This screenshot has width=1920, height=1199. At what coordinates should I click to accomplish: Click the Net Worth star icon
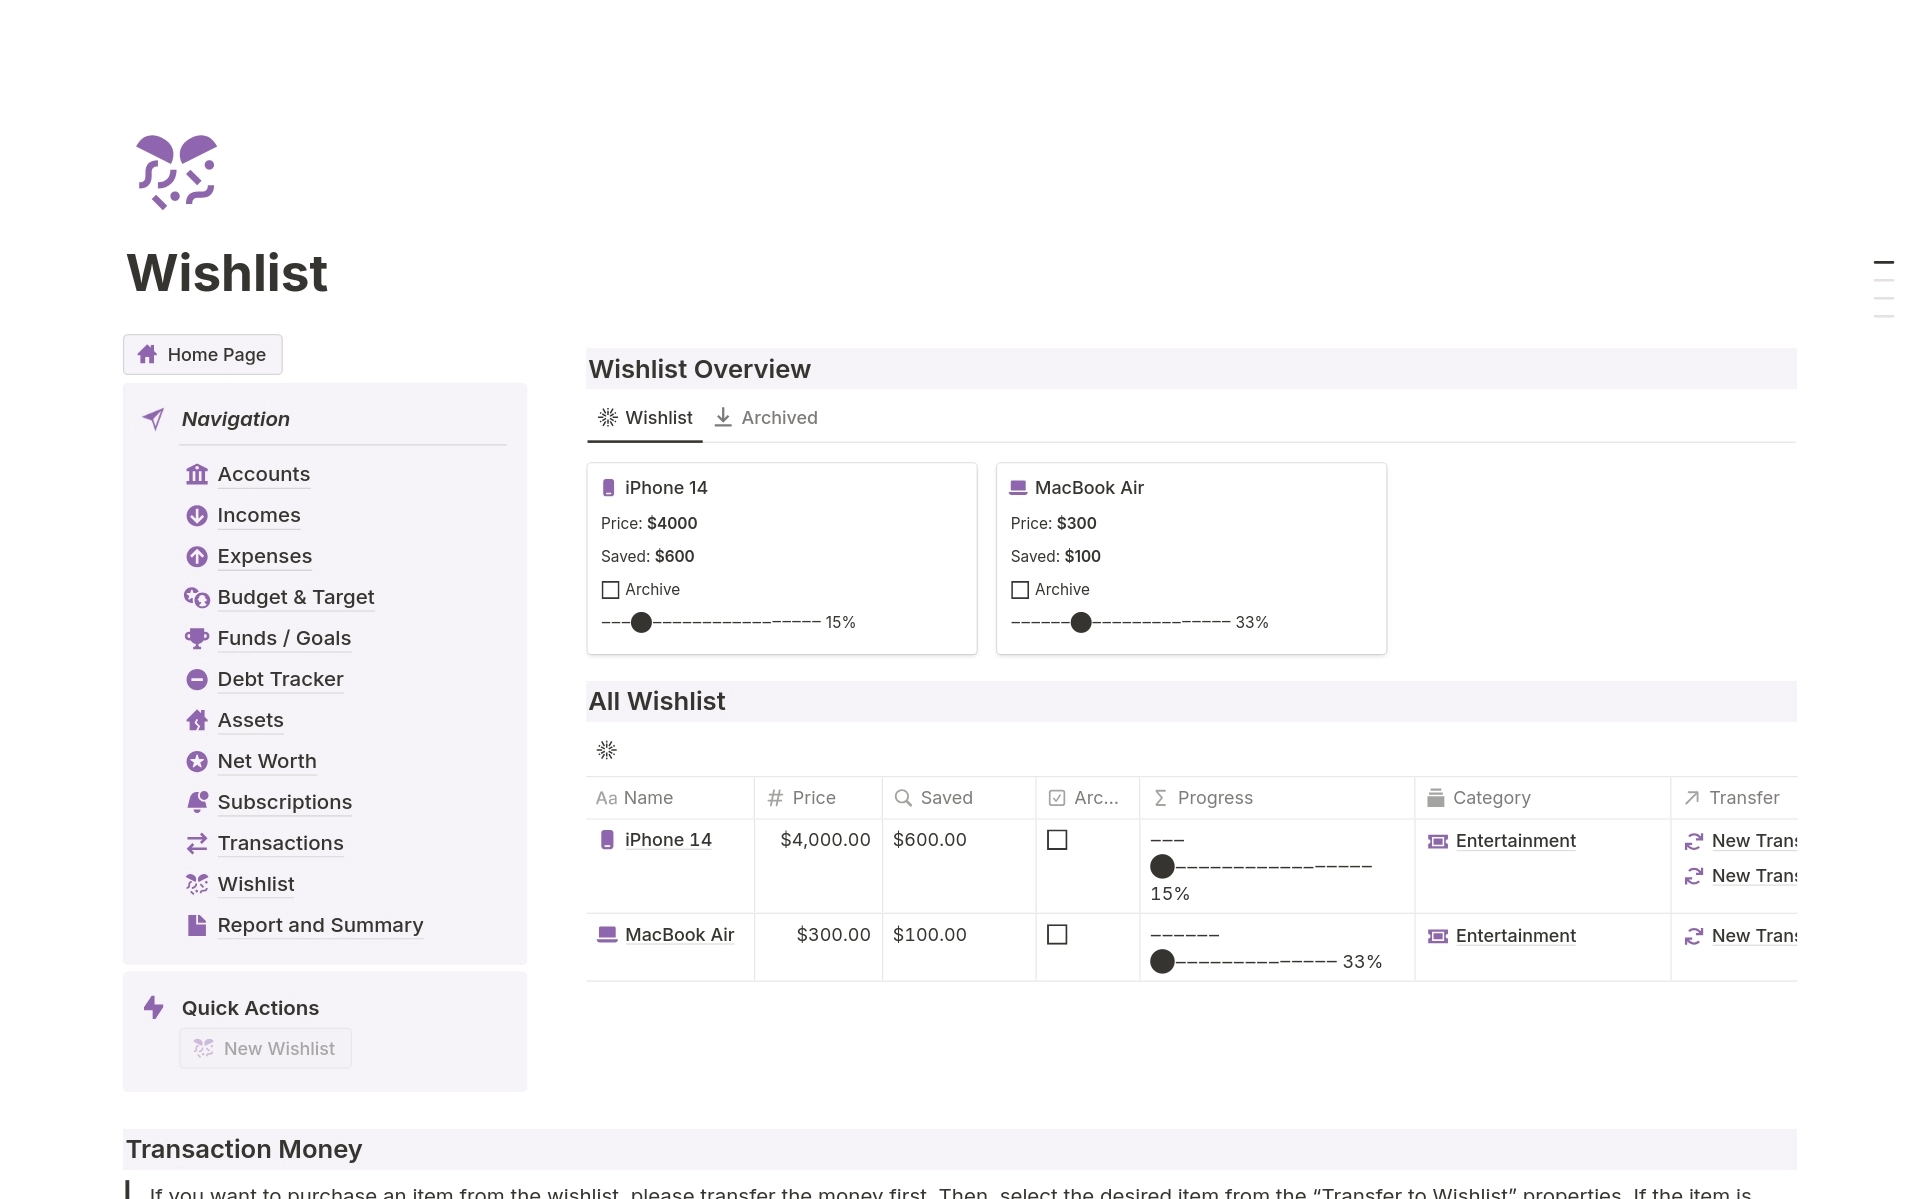pyautogui.click(x=197, y=761)
